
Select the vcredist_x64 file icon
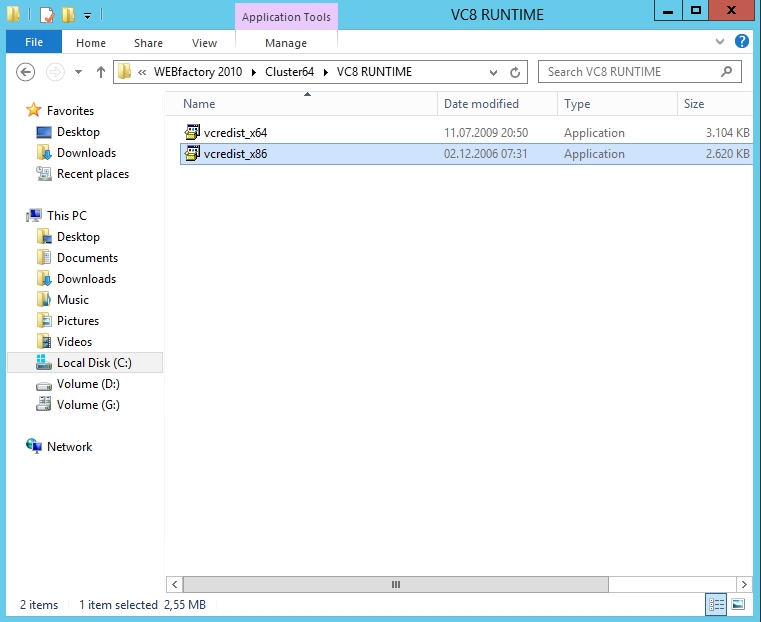192,132
